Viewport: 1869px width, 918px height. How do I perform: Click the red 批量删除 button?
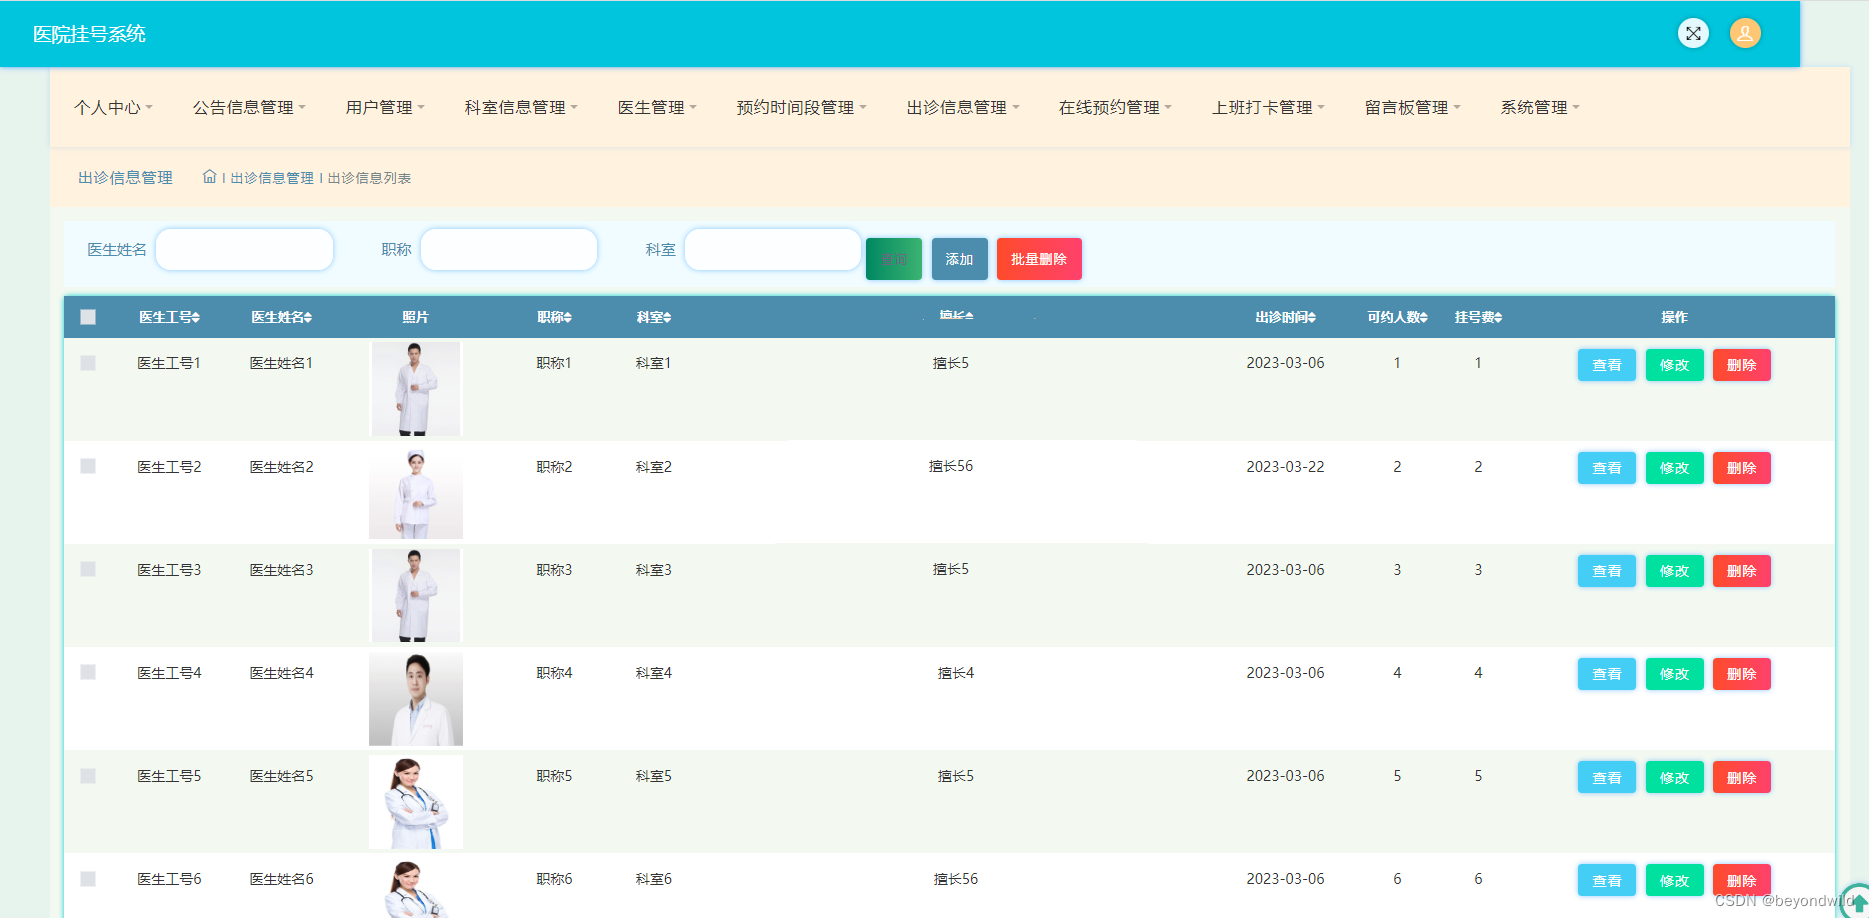pos(1038,258)
